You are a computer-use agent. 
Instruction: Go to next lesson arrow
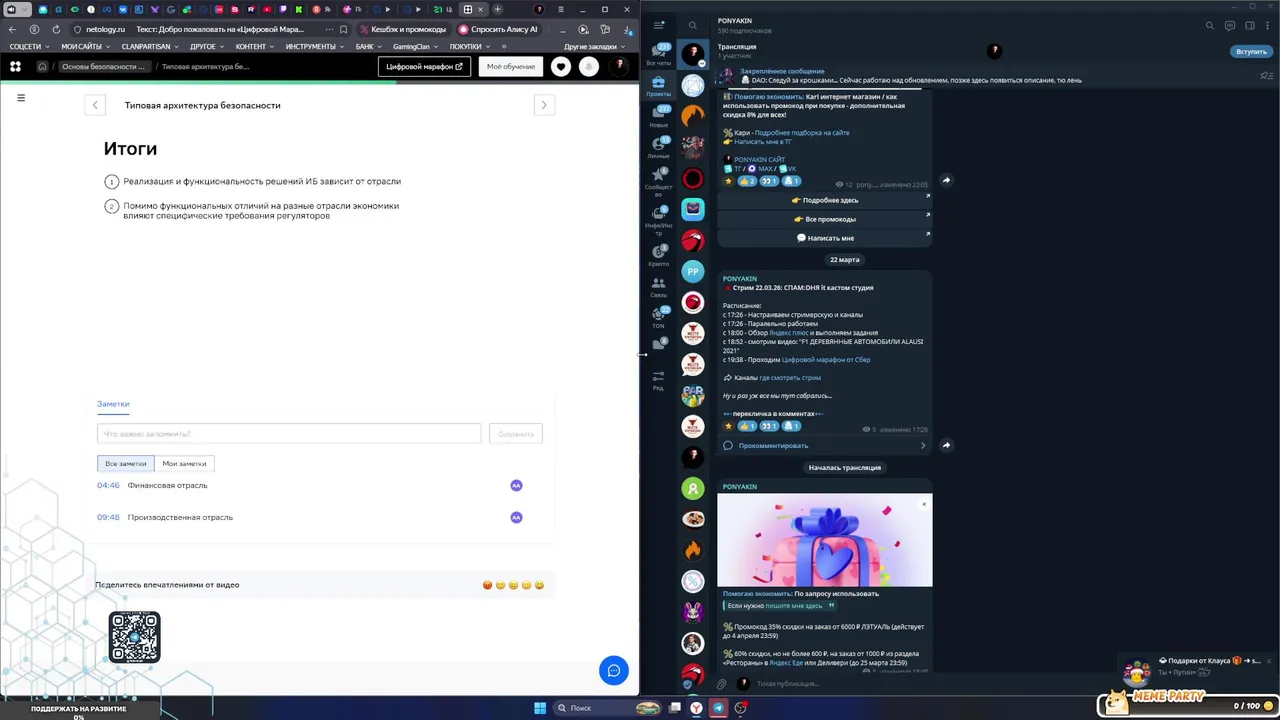point(544,105)
